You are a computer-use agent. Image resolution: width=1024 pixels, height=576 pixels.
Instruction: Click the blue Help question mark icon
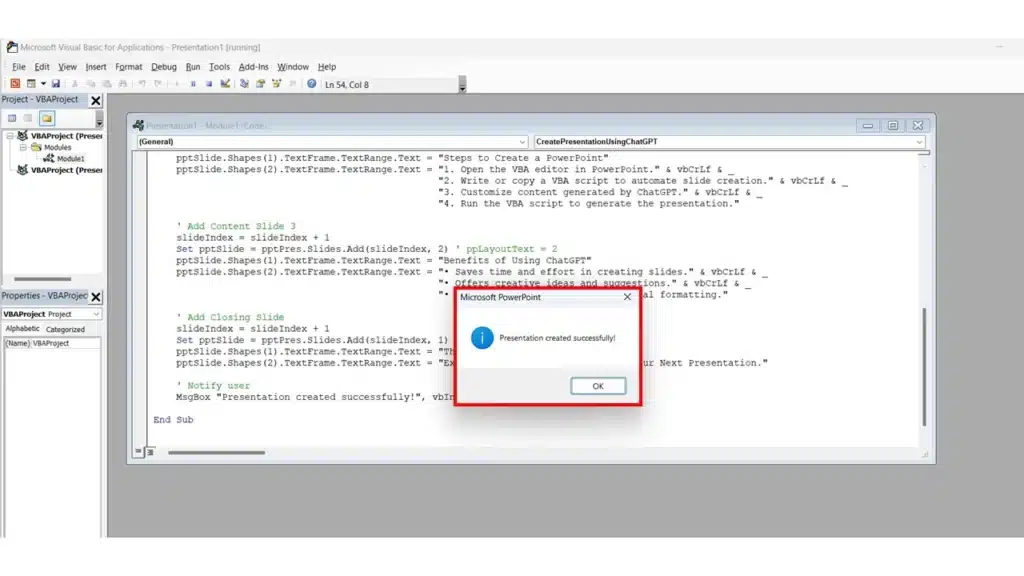coord(312,84)
